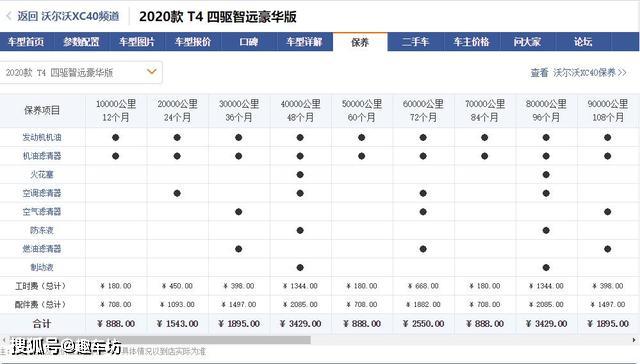Click the 50000公里 60个月 column header

[x=362, y=111]
